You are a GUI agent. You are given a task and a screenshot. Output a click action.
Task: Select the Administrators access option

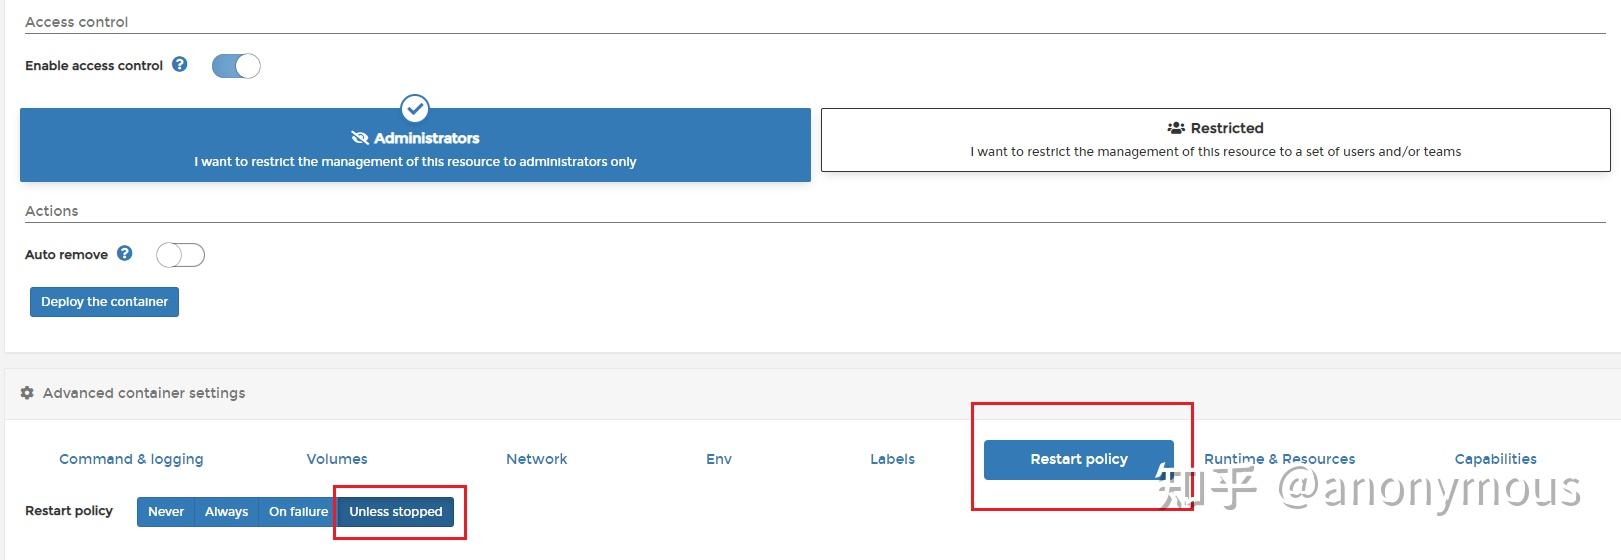(x=415, y=145)
